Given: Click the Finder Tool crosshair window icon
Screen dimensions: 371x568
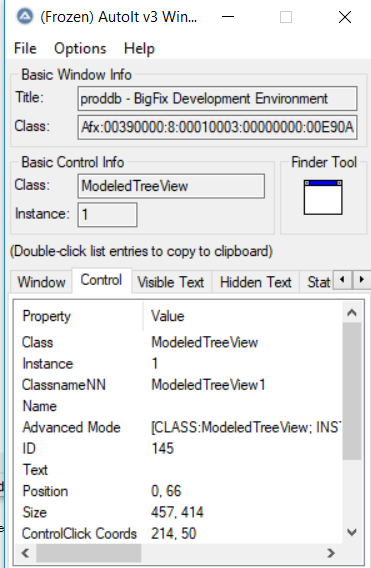Looking at the screenshot, I should click(x=323, y=197).
